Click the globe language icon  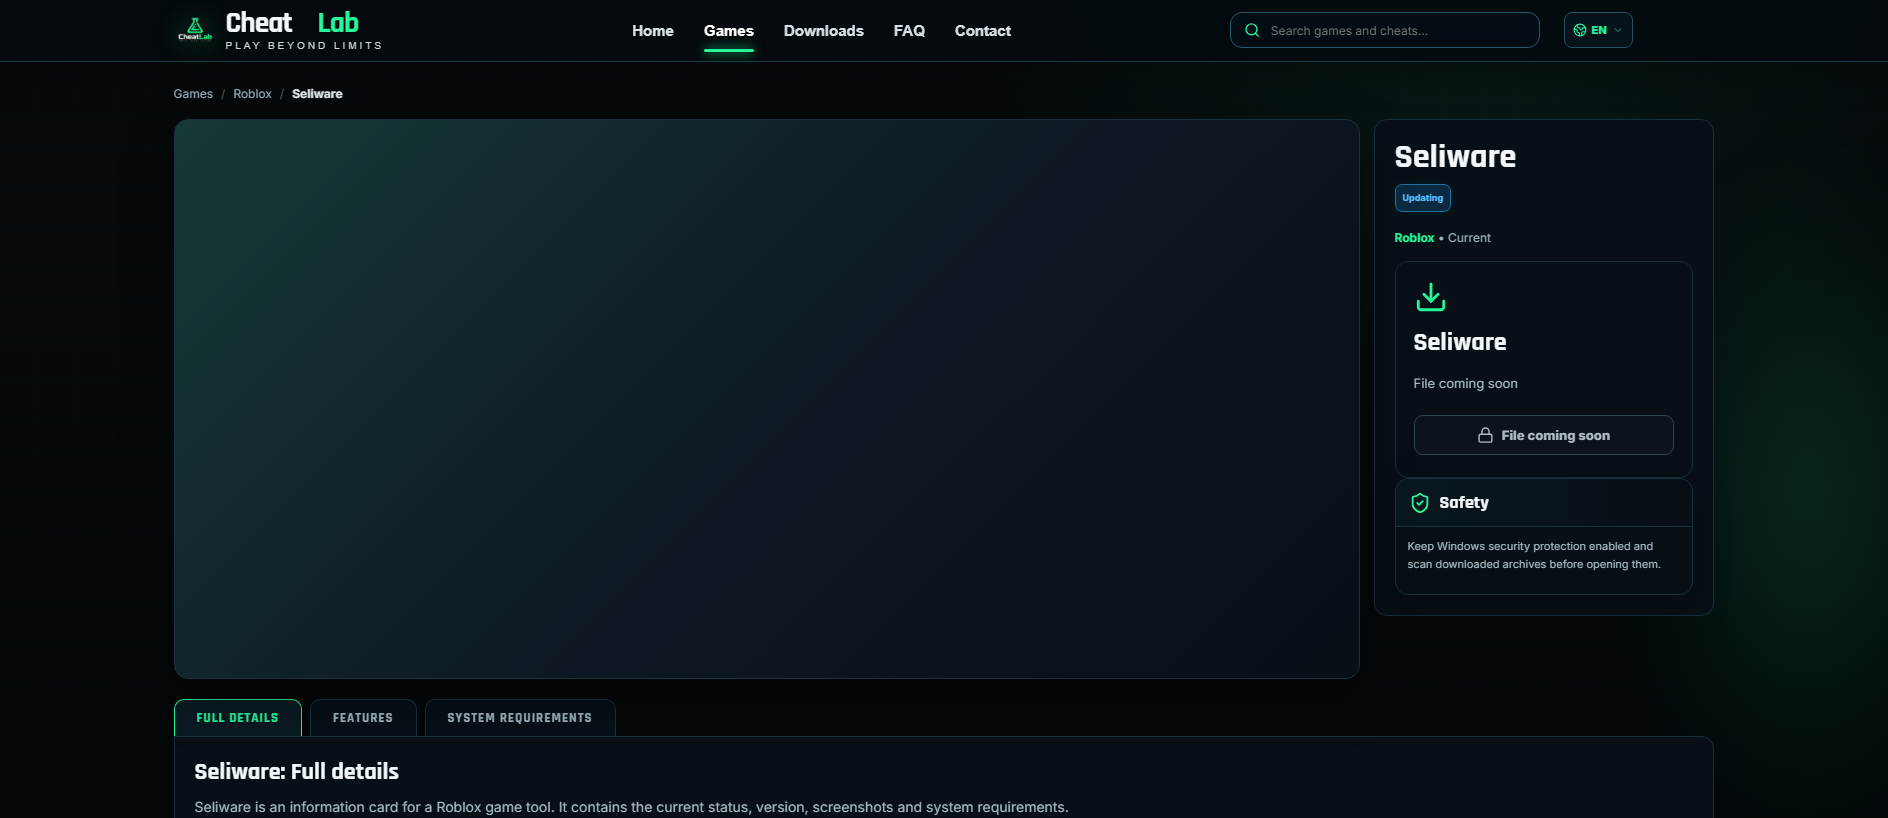[1580, 30]
